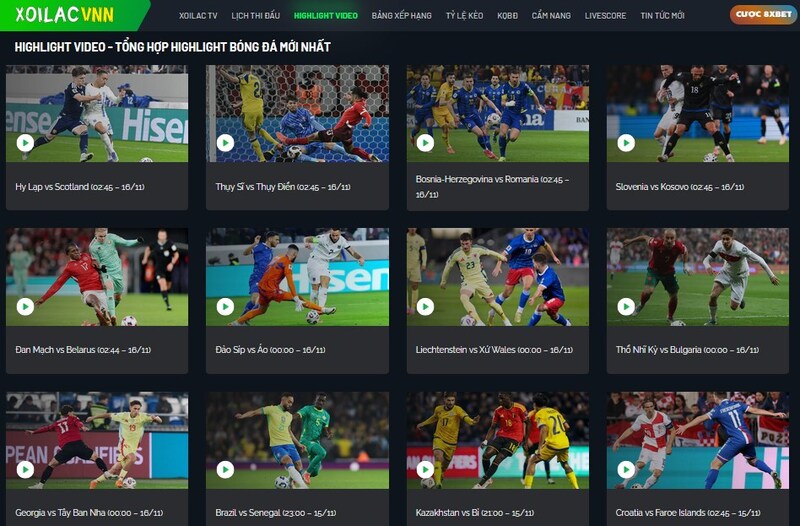Select the Croatia vs Faroe Islands thumbnail
The height and width of the screenshot is (526, 800).
[x=697, y=440]
